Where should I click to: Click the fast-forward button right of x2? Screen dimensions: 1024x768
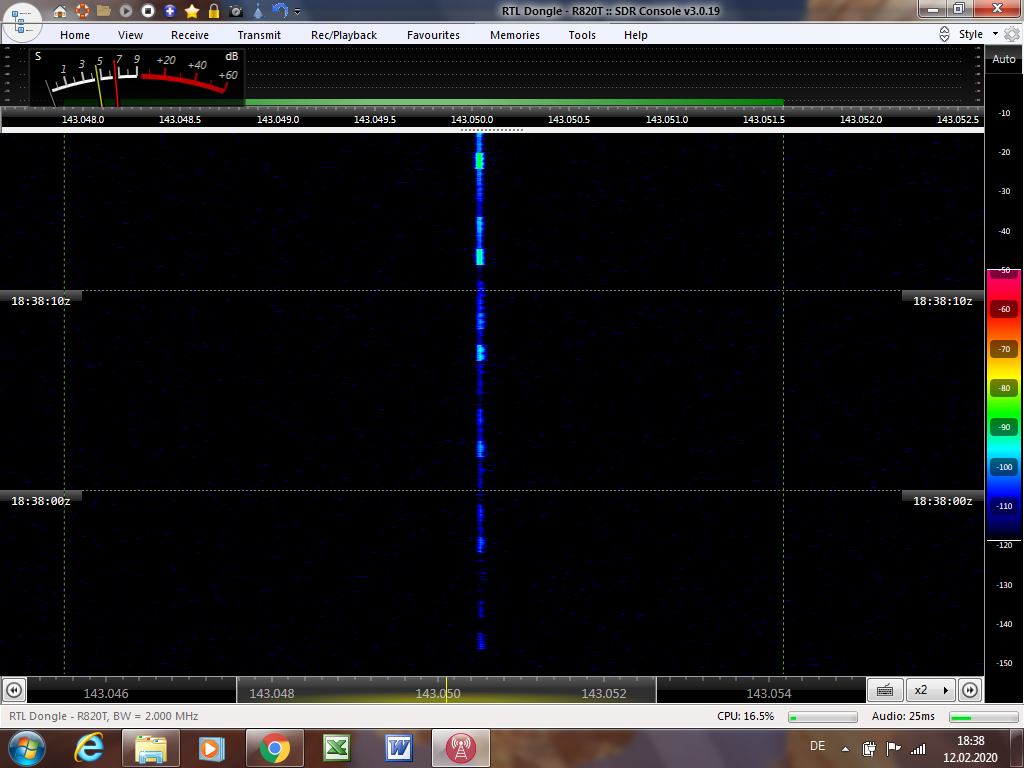click(x=970, y=690)
